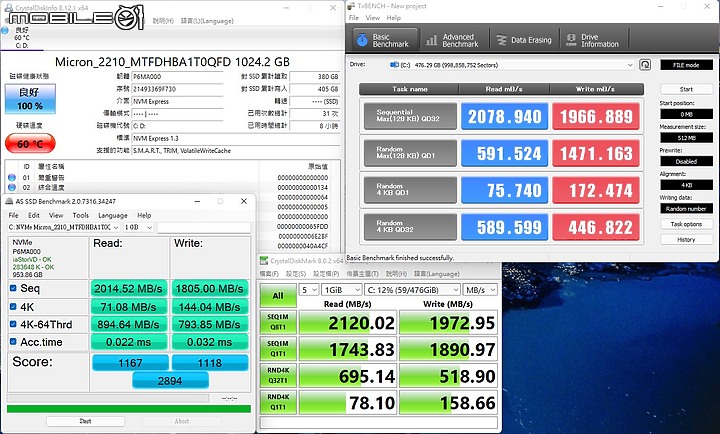This screenshot has width=720, height=434.
Task: Click TxBENCH History button
Action: [x=686, y=240]
